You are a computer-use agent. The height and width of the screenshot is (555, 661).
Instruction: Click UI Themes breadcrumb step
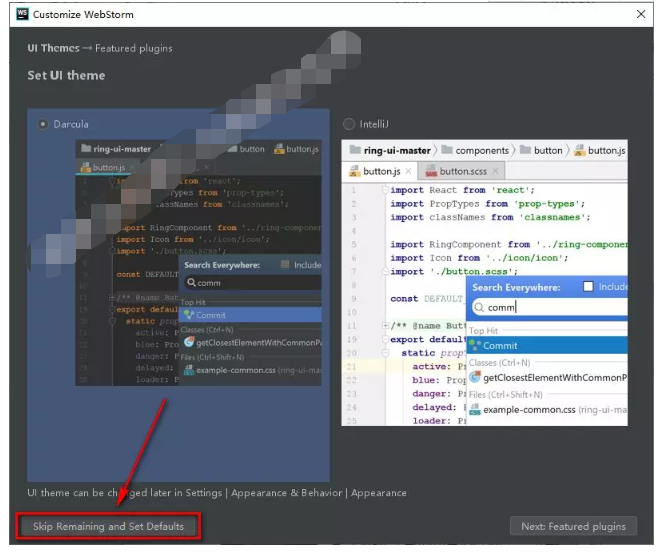point(53,48)
